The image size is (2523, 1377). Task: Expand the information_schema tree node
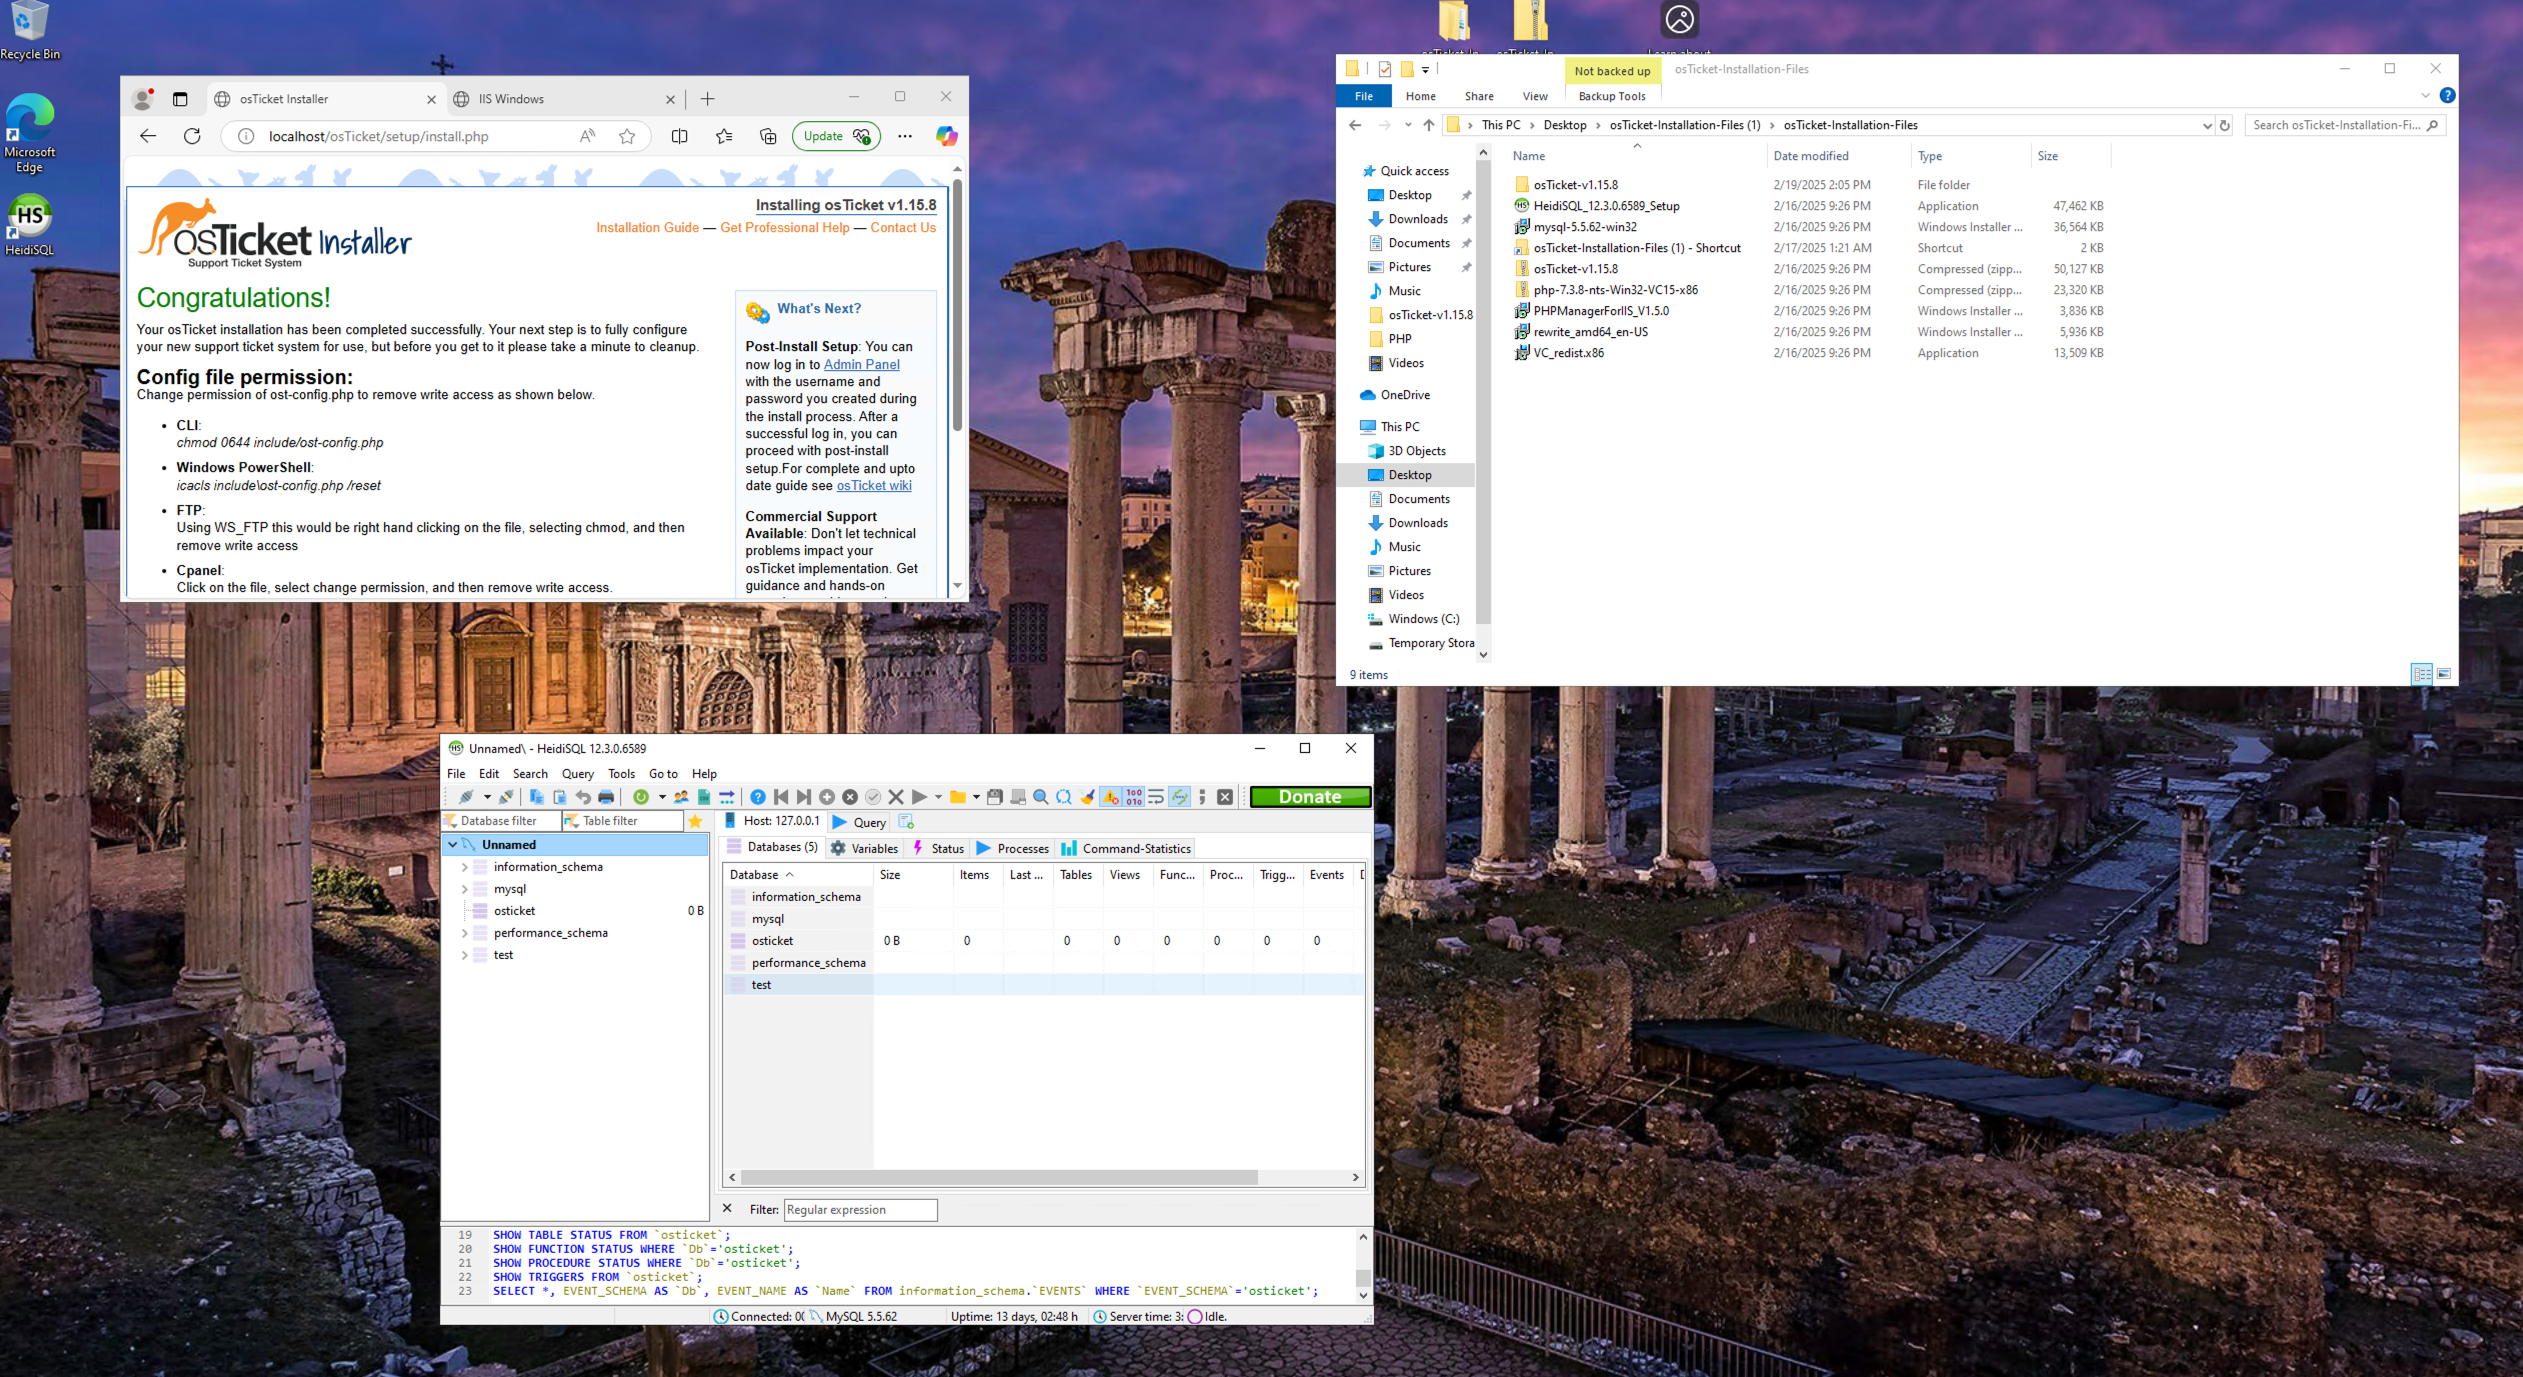tap(465, 867)
